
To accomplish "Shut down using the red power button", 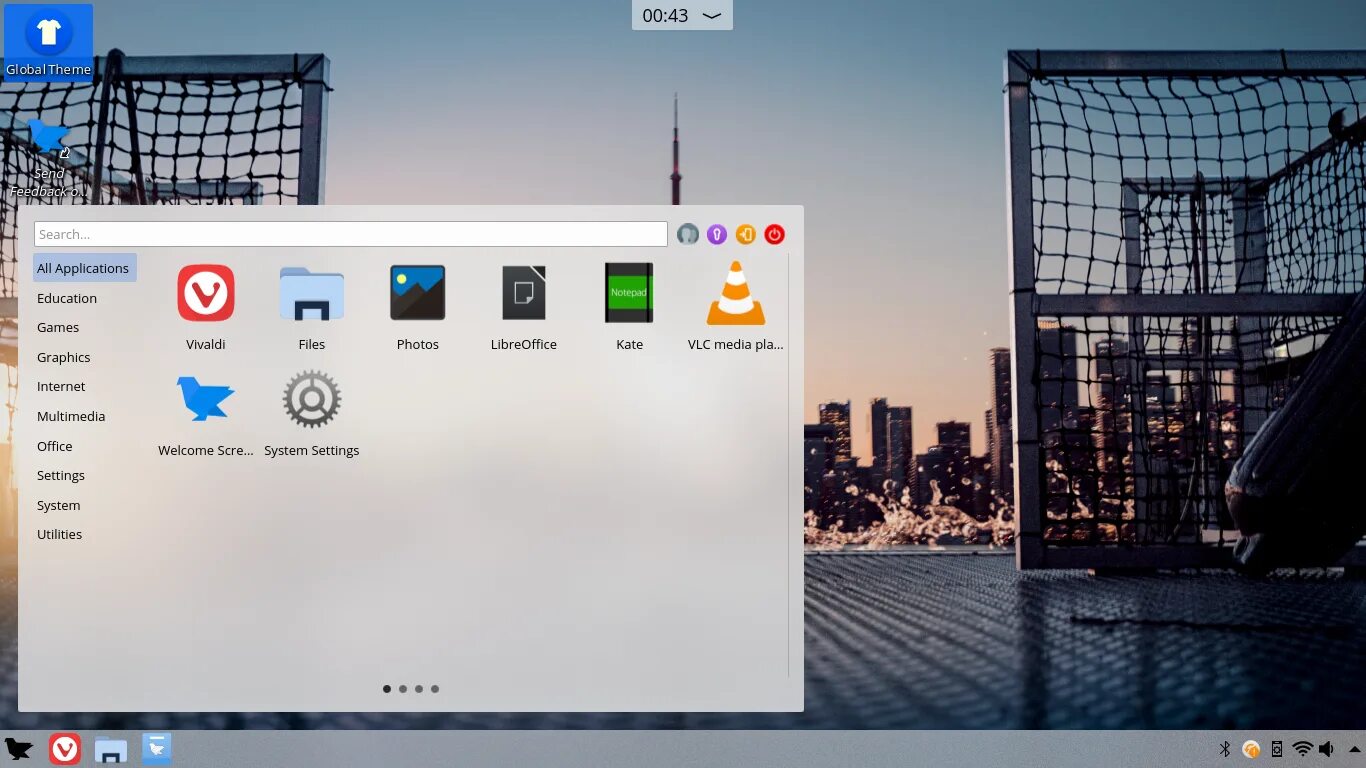I will [x=774, y=234].
